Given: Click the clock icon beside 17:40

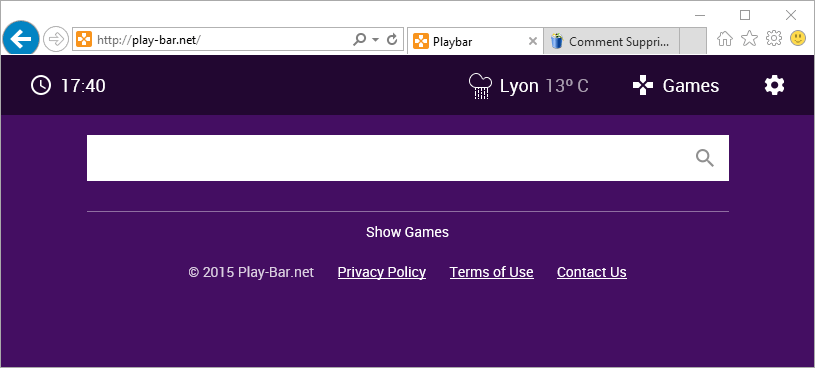Looking at the screenshot, I should (x=41, y=85).
